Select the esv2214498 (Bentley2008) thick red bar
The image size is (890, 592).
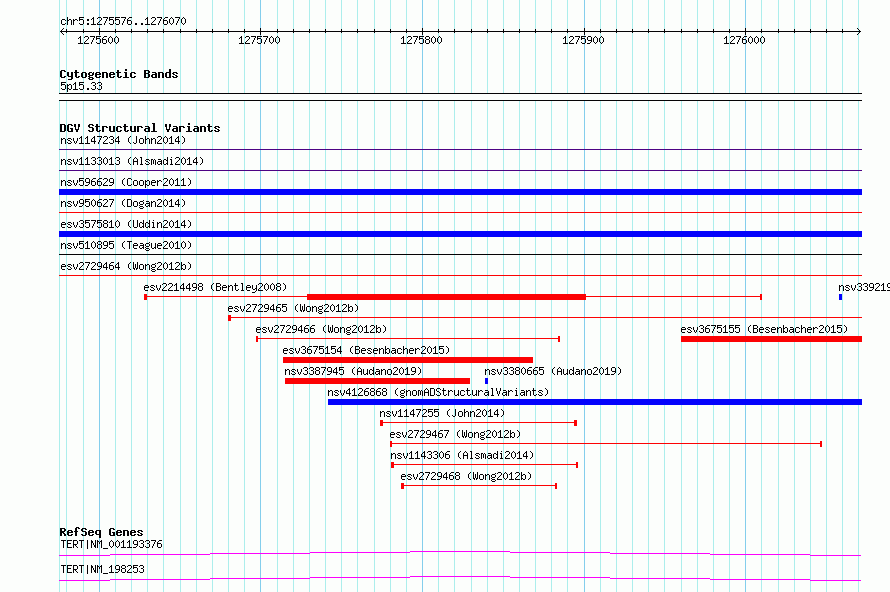coord(446,297)
